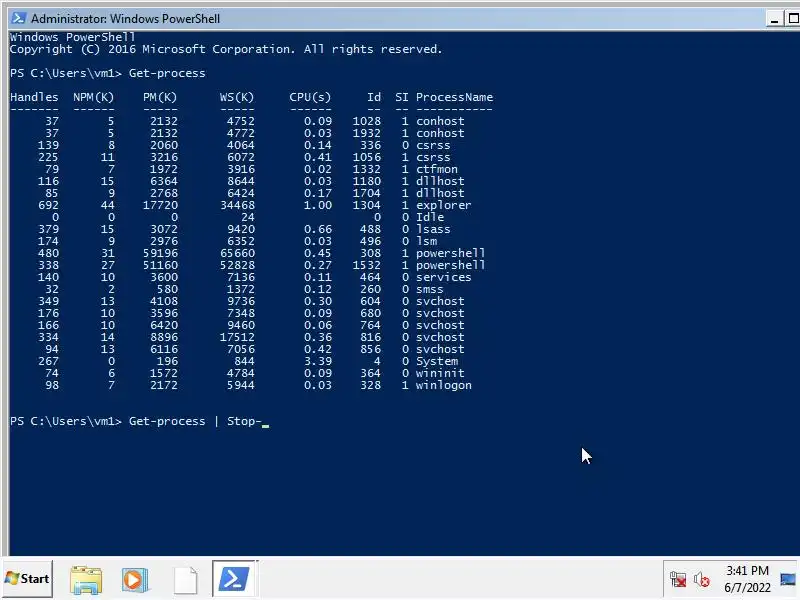Click the muted speaker tray icon
Image resolution: width=800 pixels, height=600 pixels.
pos(702,580)
